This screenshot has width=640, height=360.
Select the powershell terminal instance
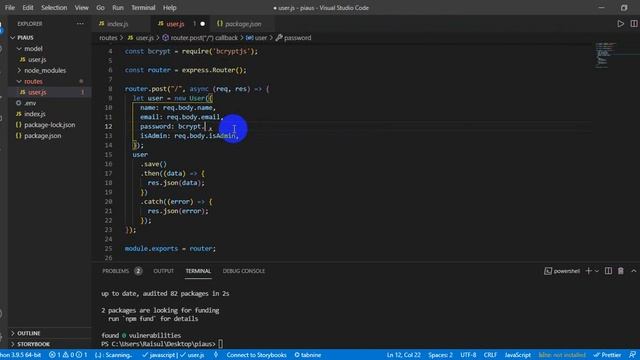(562, 271)
